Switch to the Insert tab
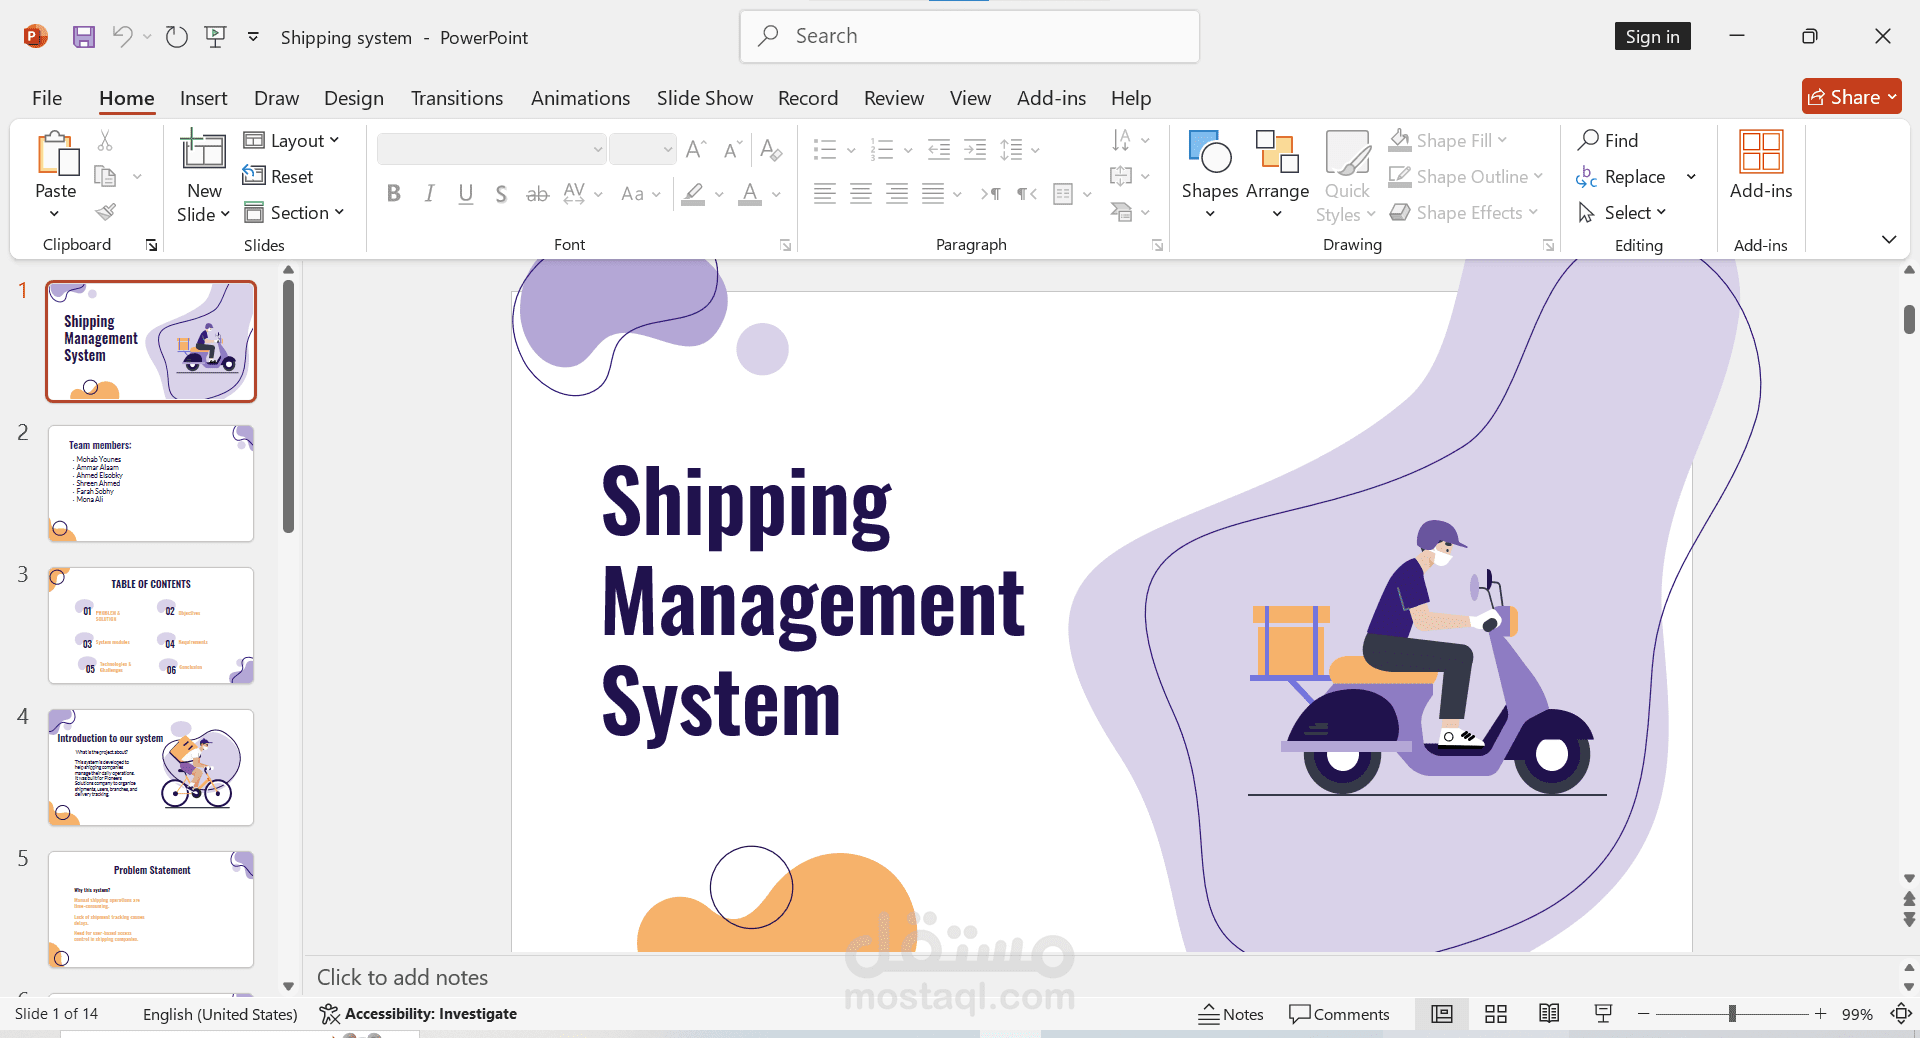This screenshot has height=1038, width=1920. coord(204,98)
